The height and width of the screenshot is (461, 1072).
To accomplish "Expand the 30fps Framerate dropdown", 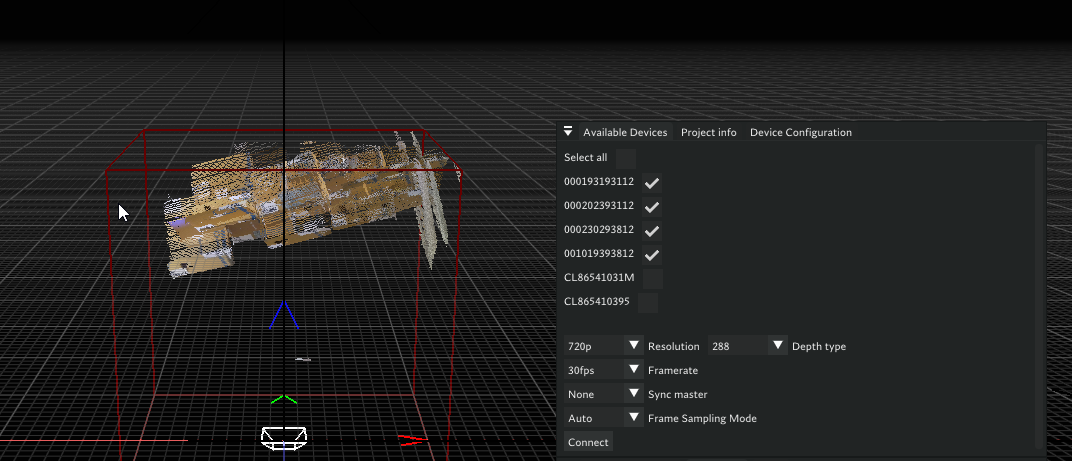I will pyautogui.click(x=632, y=370).
